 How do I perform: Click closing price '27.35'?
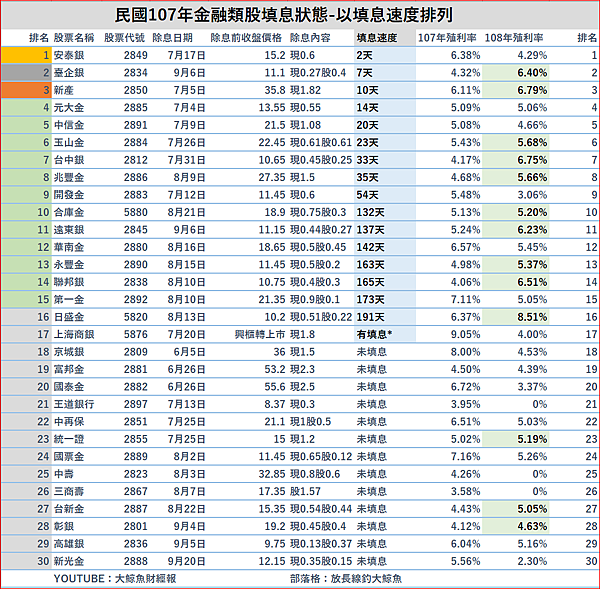coord(272,178)
